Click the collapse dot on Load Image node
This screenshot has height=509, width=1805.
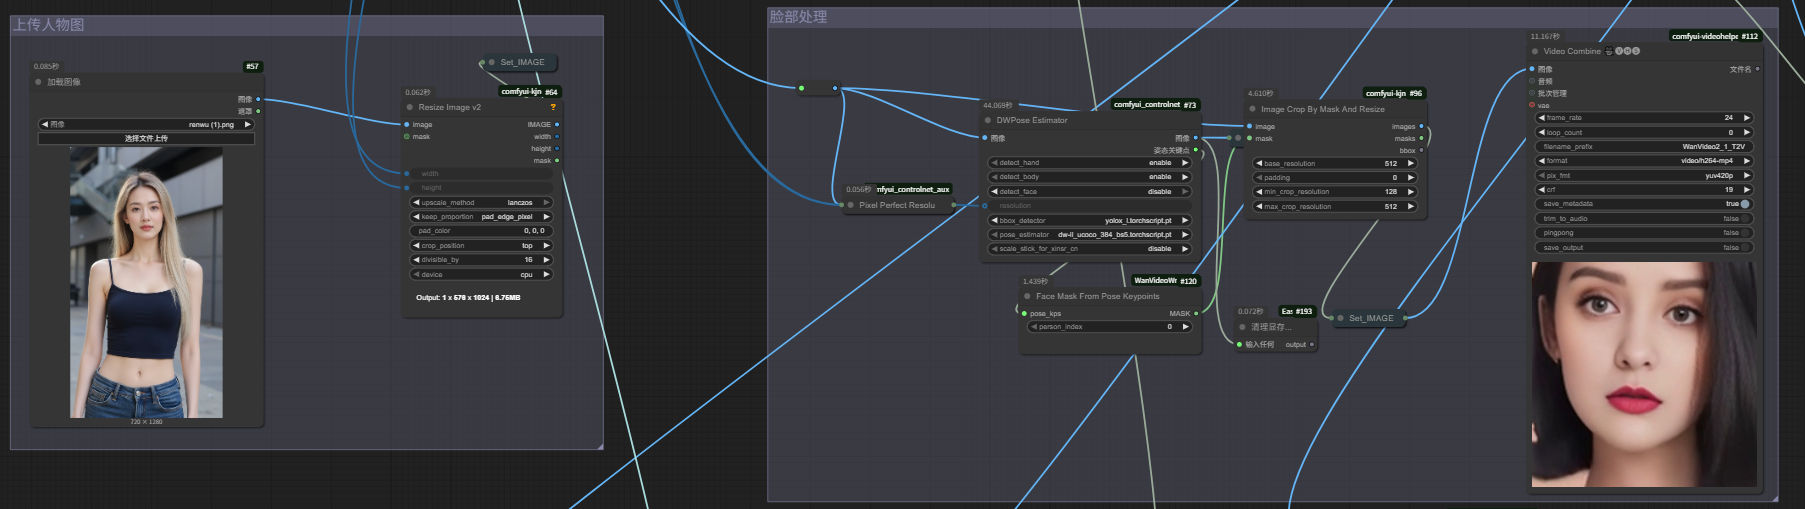39,82
